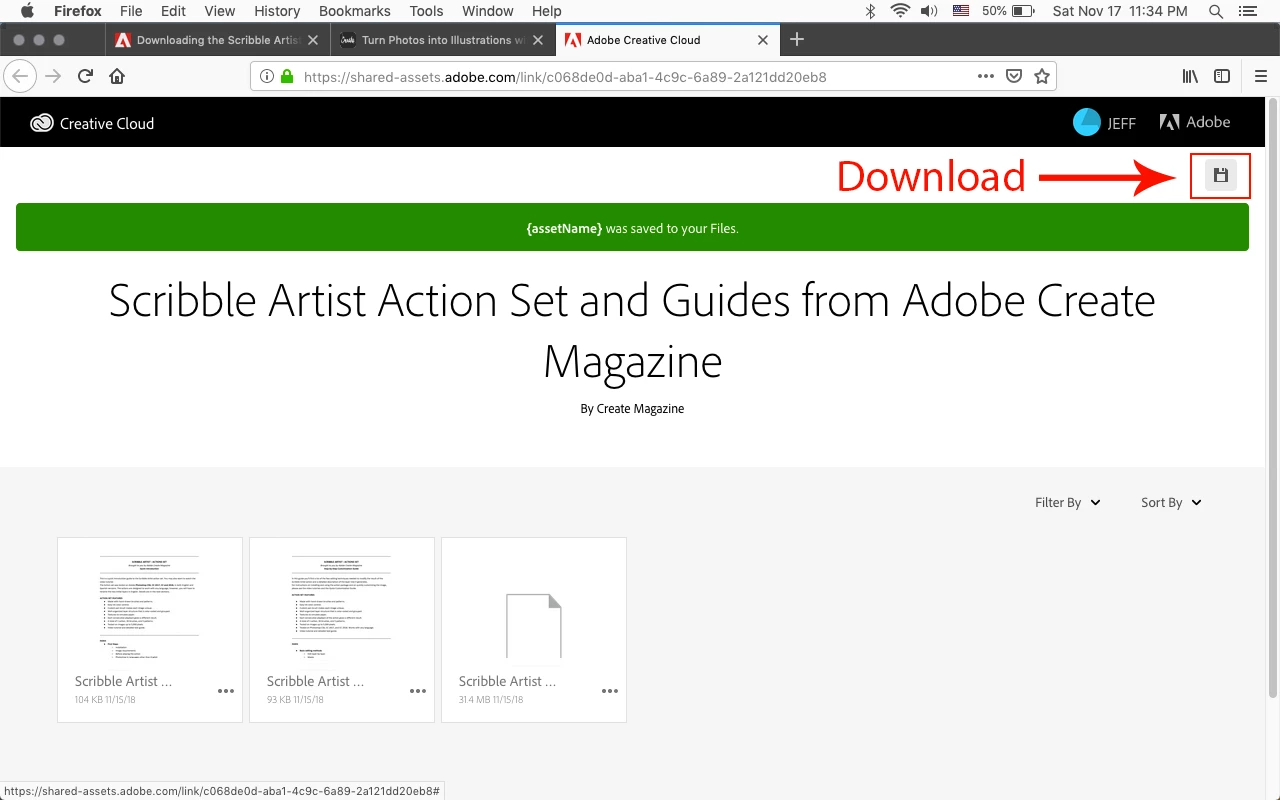The height and width of the screenshot is (800, 1280).
Task: Bookmark this page with the star
Action: 1041,76
